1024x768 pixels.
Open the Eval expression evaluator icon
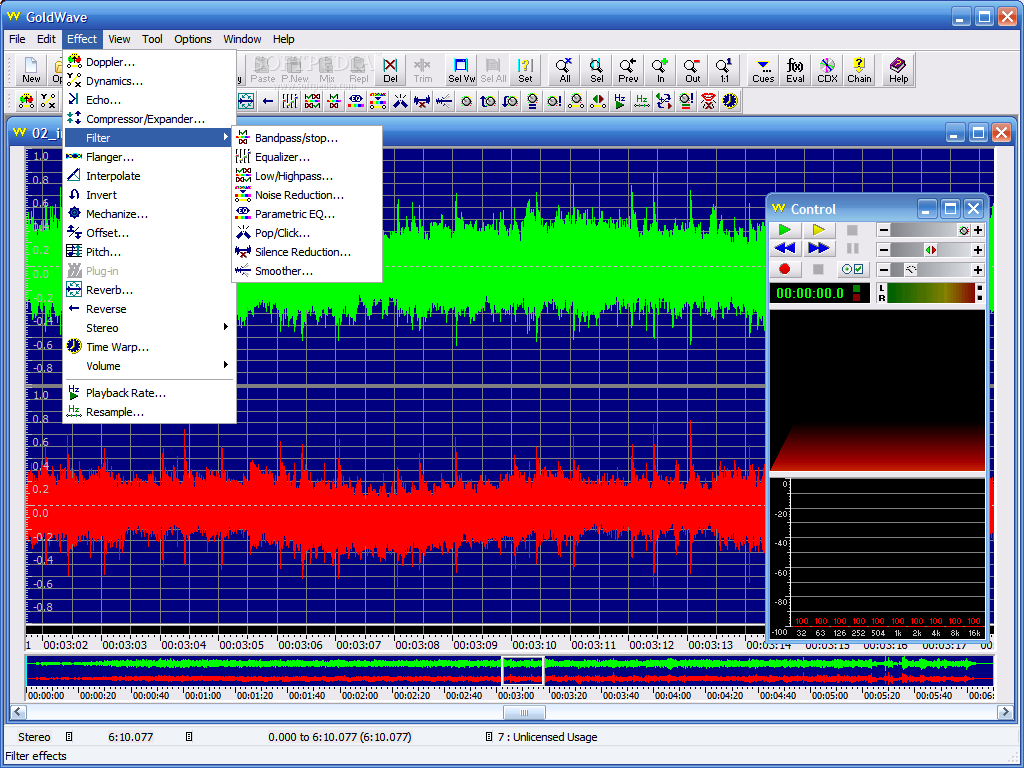click(795, 70)
